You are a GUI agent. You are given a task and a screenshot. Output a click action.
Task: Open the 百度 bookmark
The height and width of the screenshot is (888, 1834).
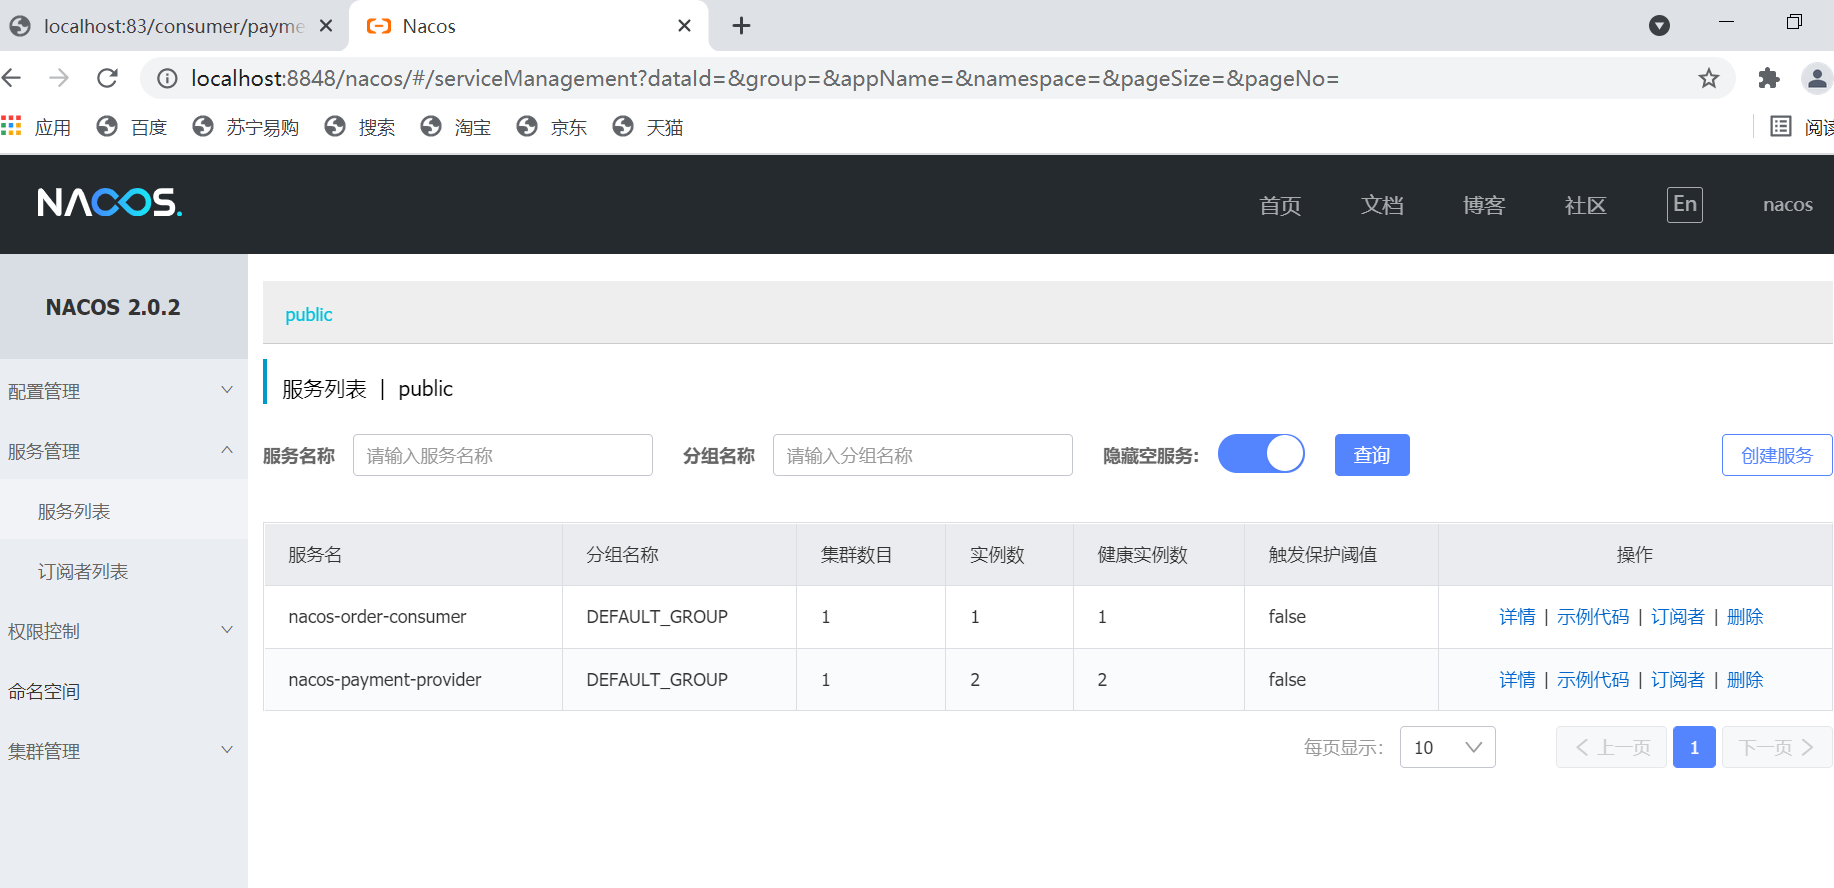(132, 127)
